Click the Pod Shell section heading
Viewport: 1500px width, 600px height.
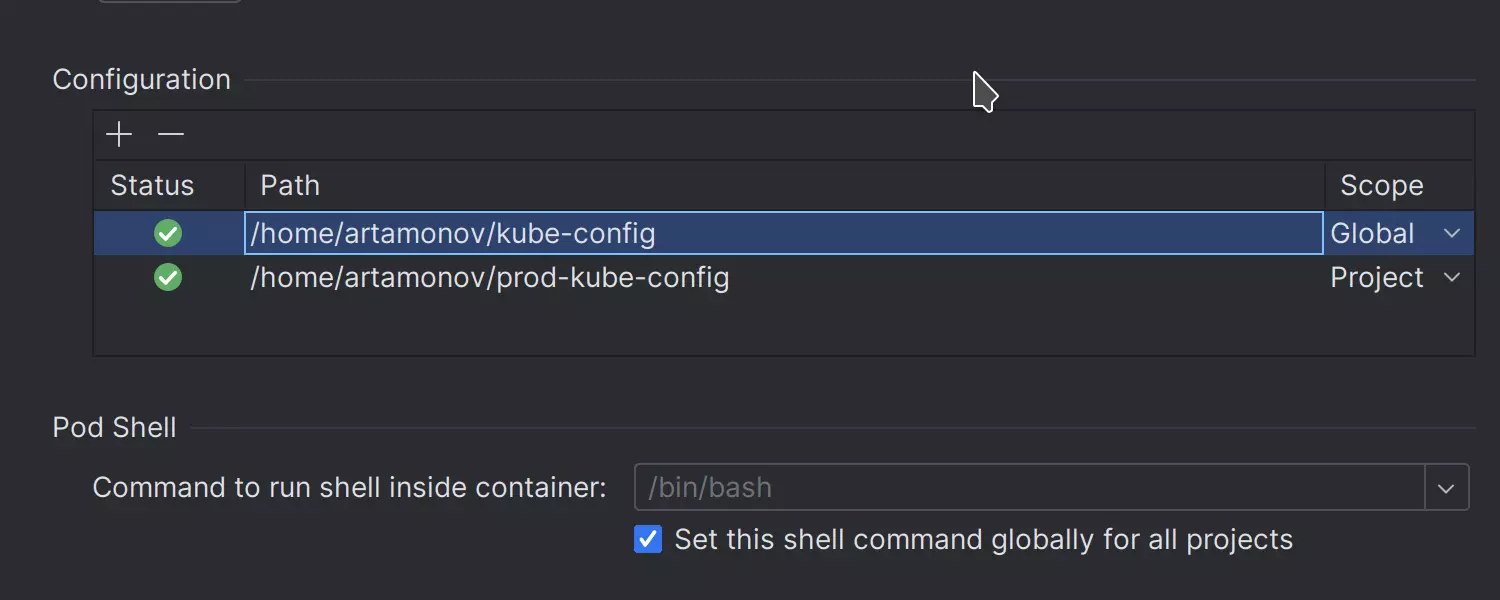tap(114, 428)
